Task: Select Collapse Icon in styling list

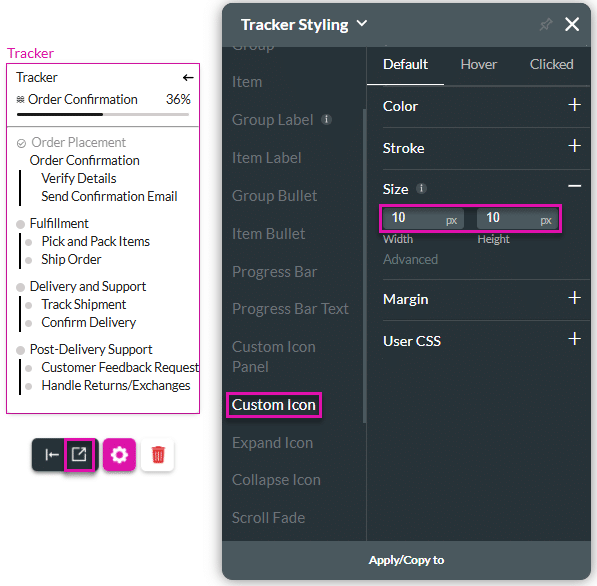Action: [x=276, y=480]
